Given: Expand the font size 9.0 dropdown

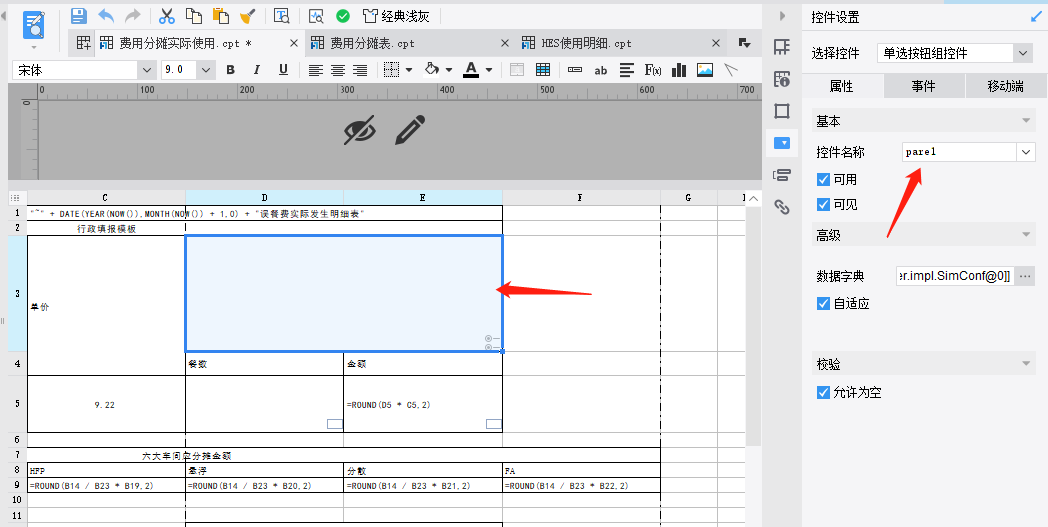Looking at the screenshot, I should click(x=206, y=70).
